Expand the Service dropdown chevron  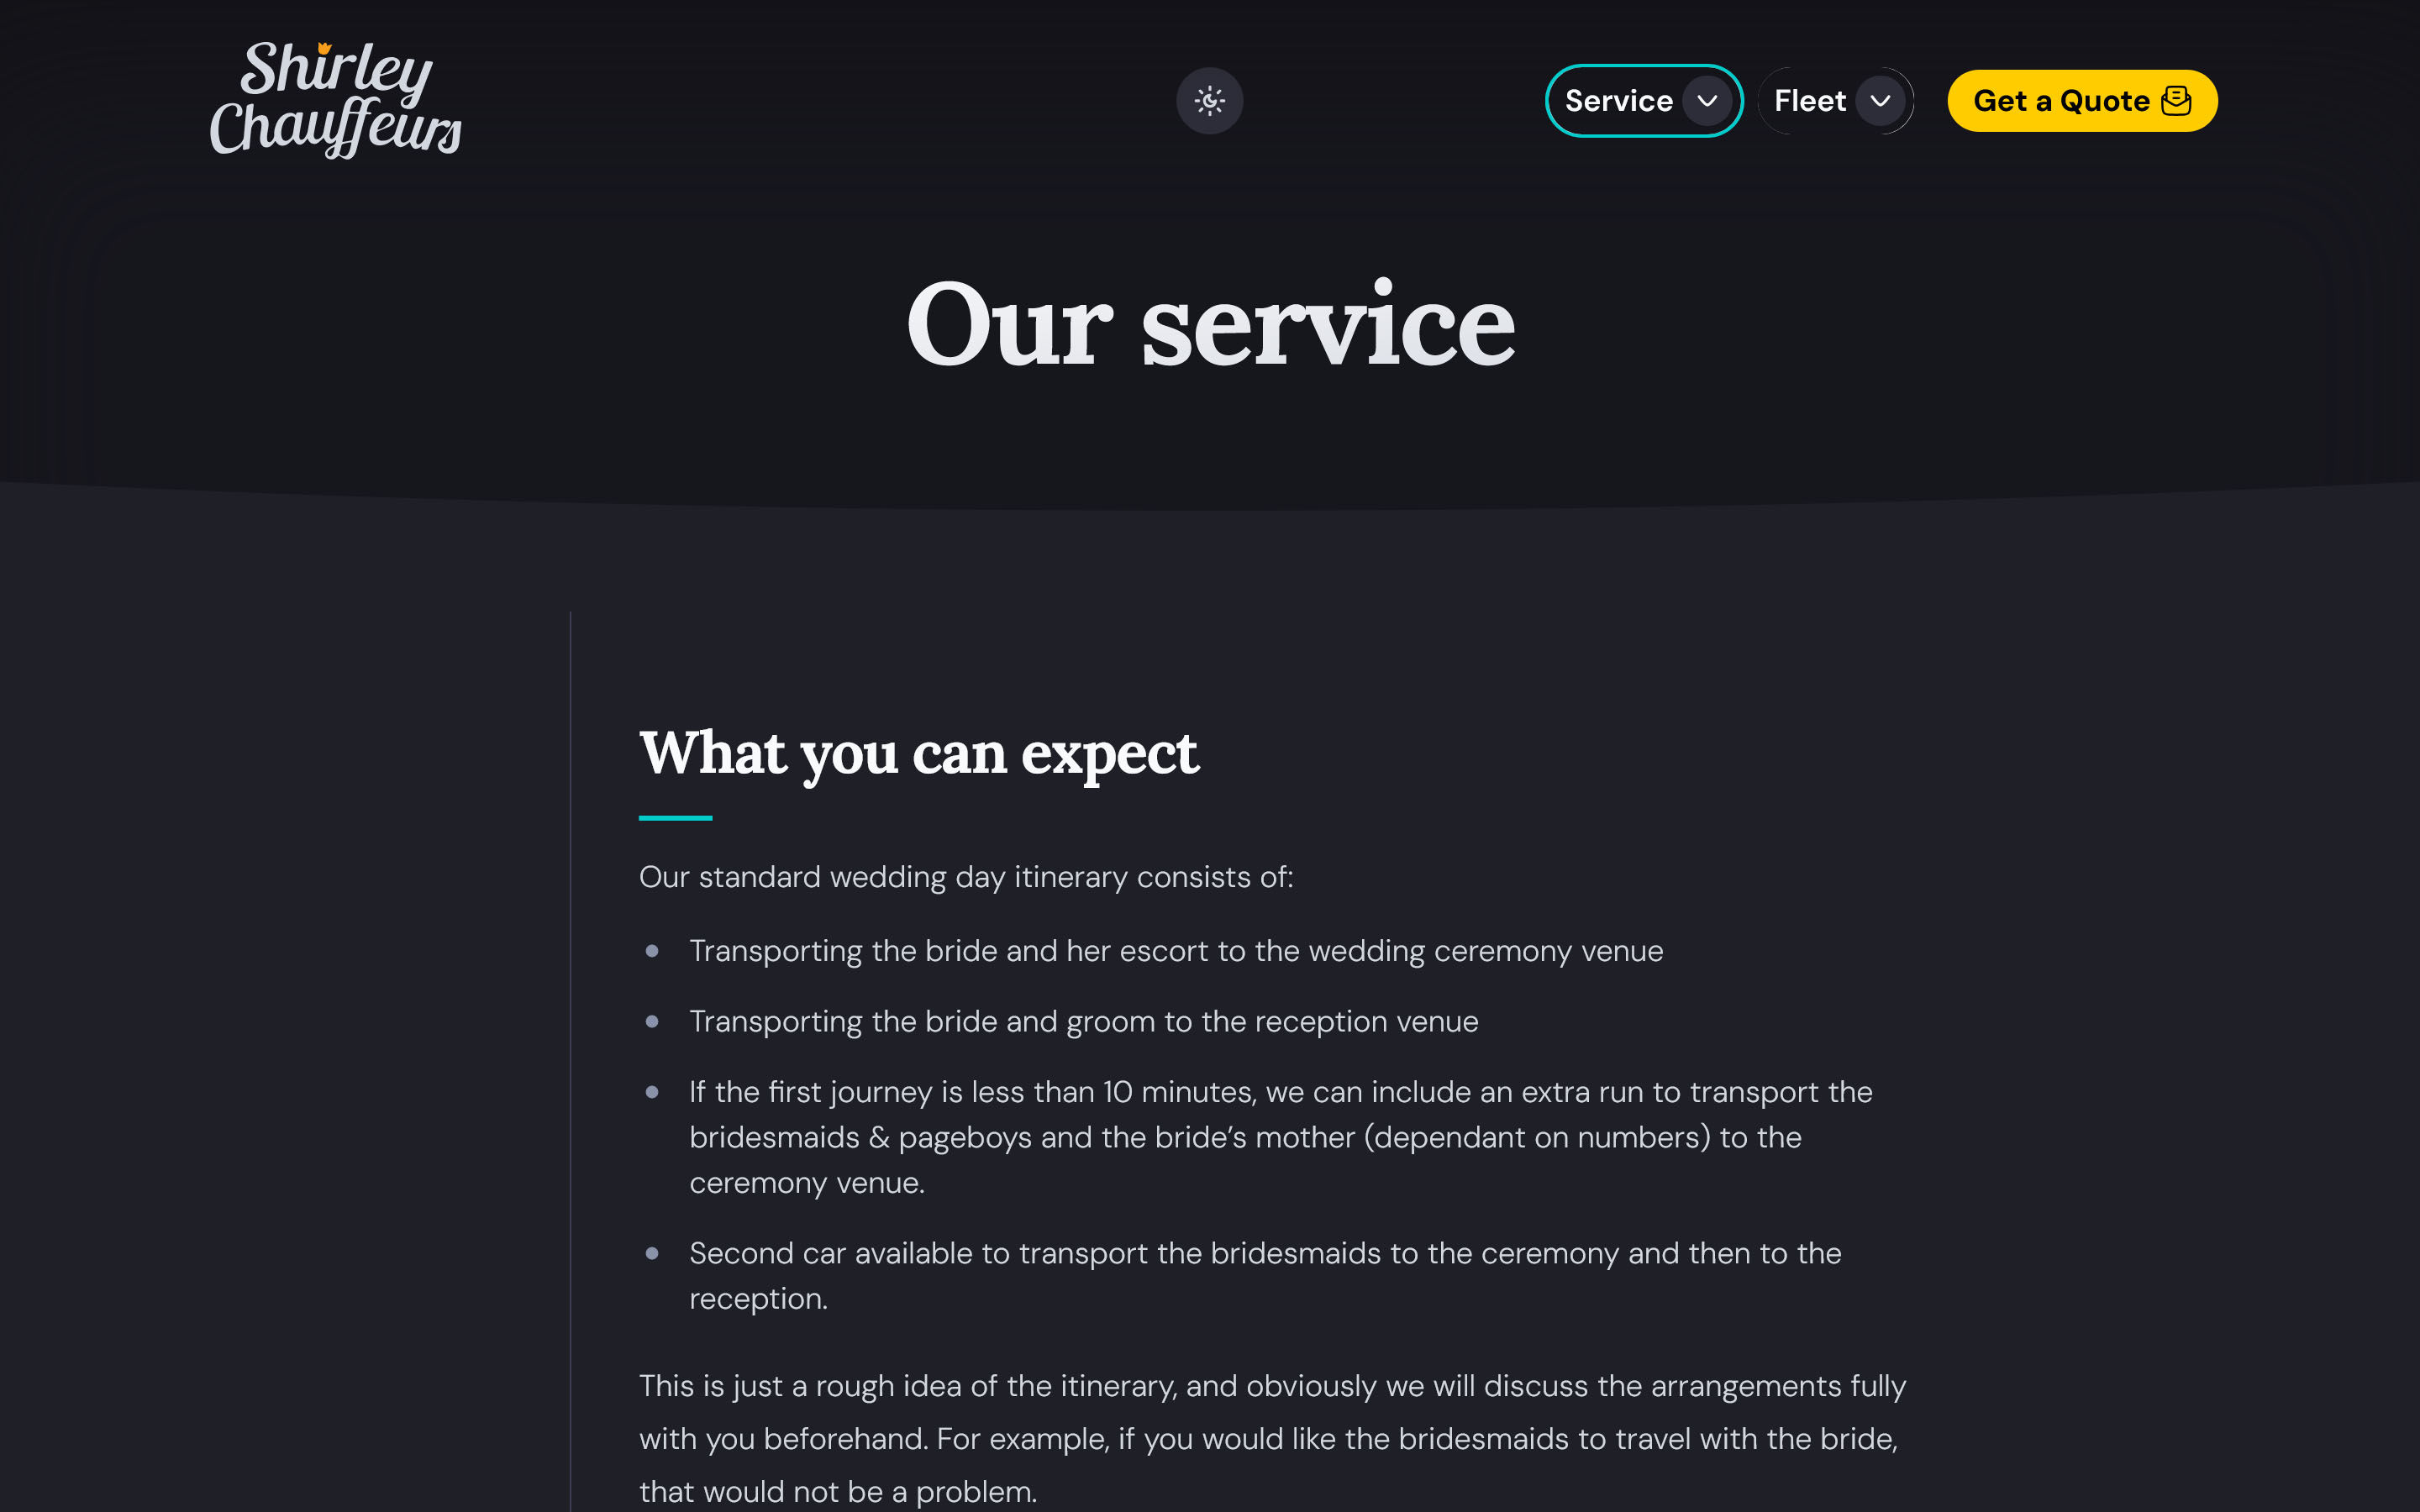[1707, 101]
